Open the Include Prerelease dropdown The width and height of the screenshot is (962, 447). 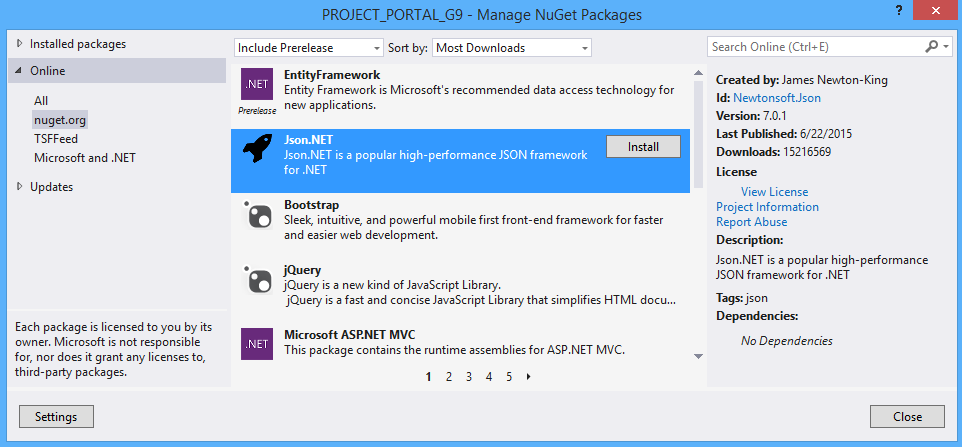[308, 48]
